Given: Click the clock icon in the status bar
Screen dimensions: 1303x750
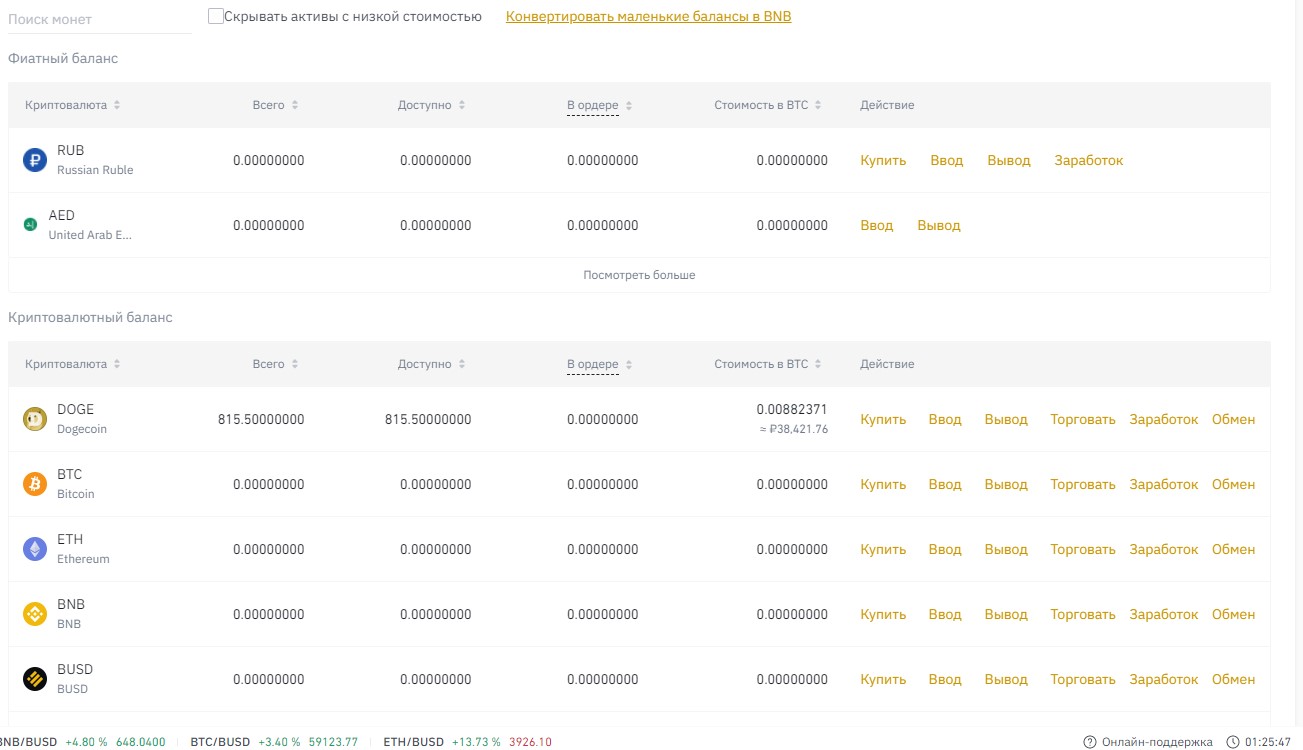Looking at the screenshot, I should coord(1233,742).
